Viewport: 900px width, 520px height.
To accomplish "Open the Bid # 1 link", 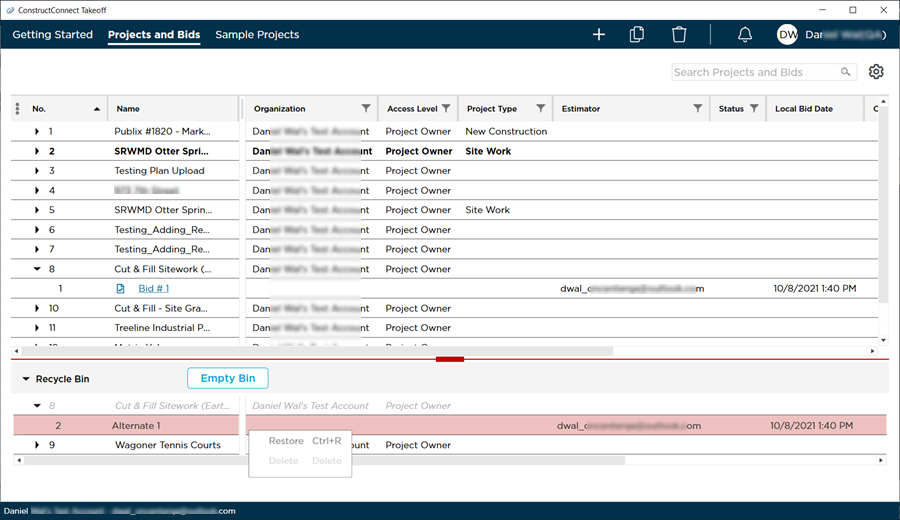I will [x=153, y=289].
